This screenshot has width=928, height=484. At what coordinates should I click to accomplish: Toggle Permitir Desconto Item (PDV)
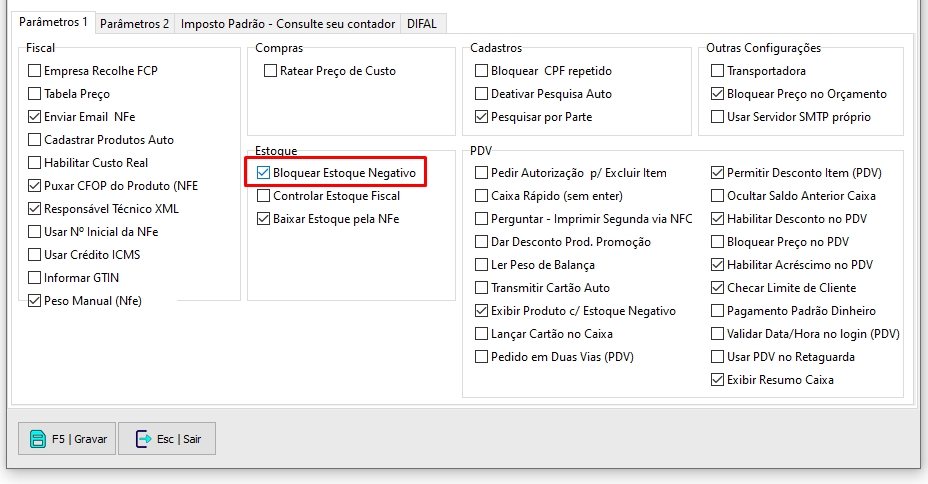click(718, 173)
